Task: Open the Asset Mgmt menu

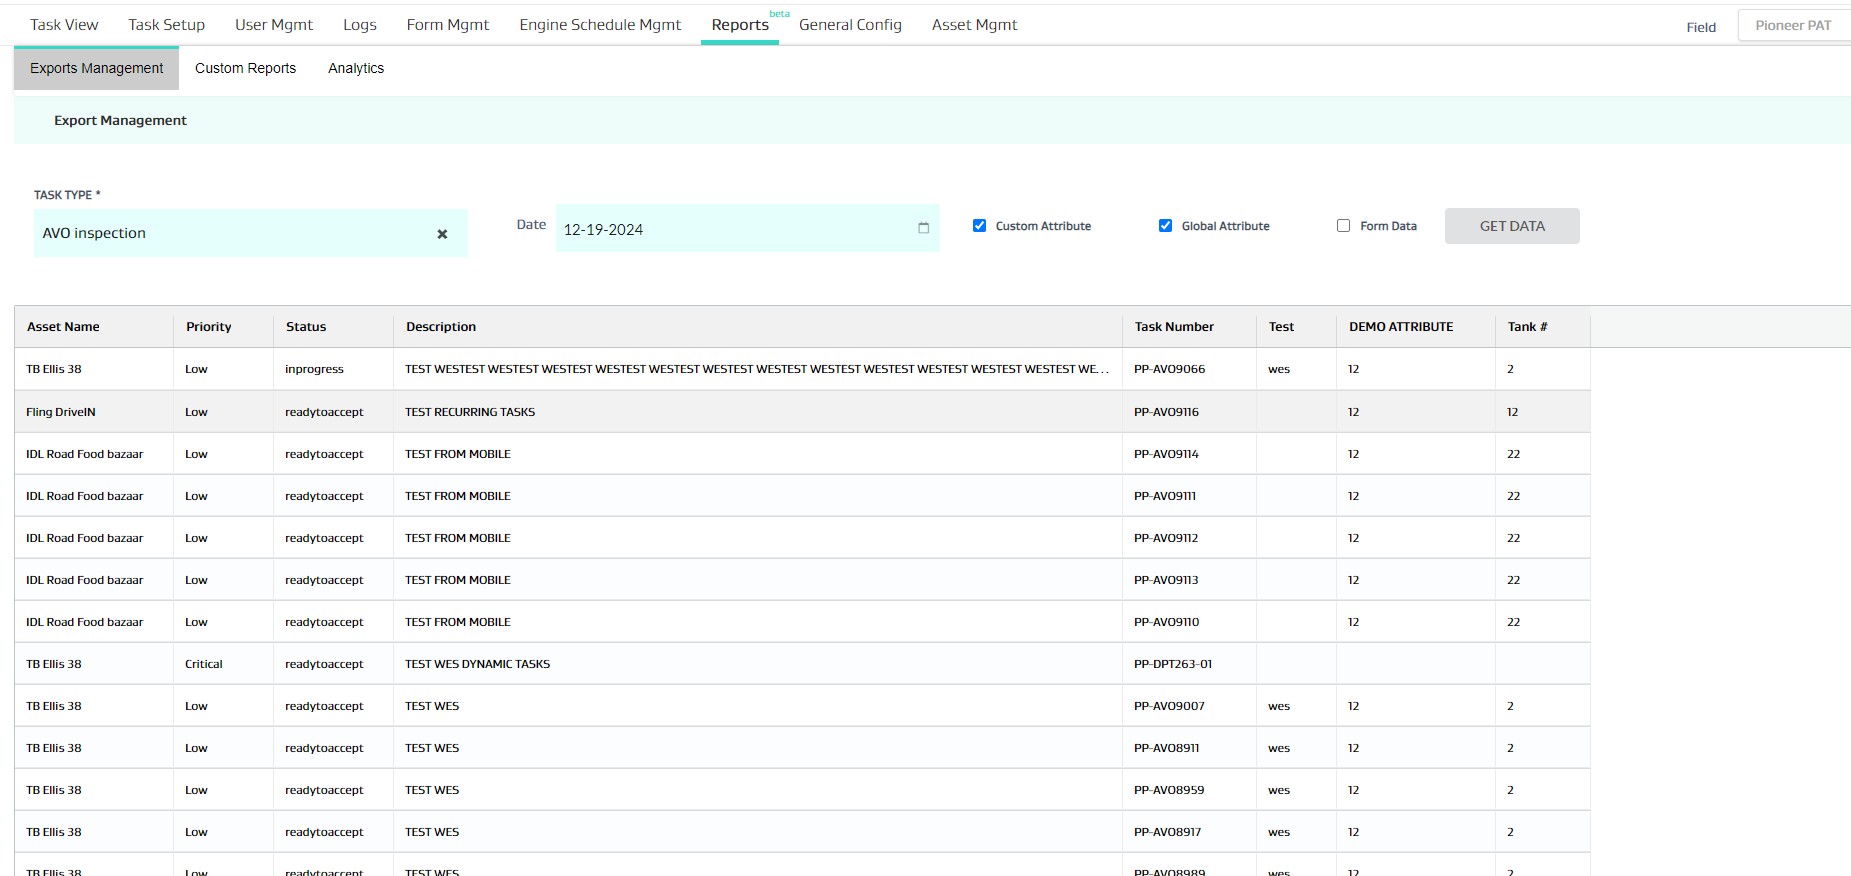Action: coord(974,25)
